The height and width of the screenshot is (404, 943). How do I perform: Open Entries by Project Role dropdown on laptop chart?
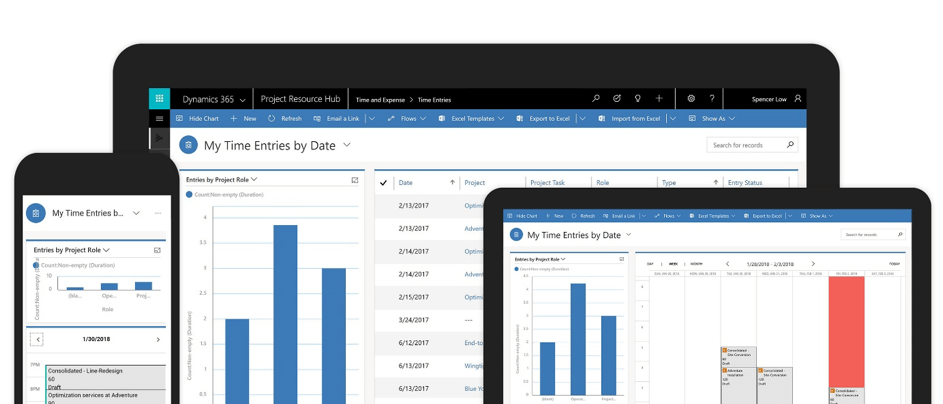tap(222, 179)
